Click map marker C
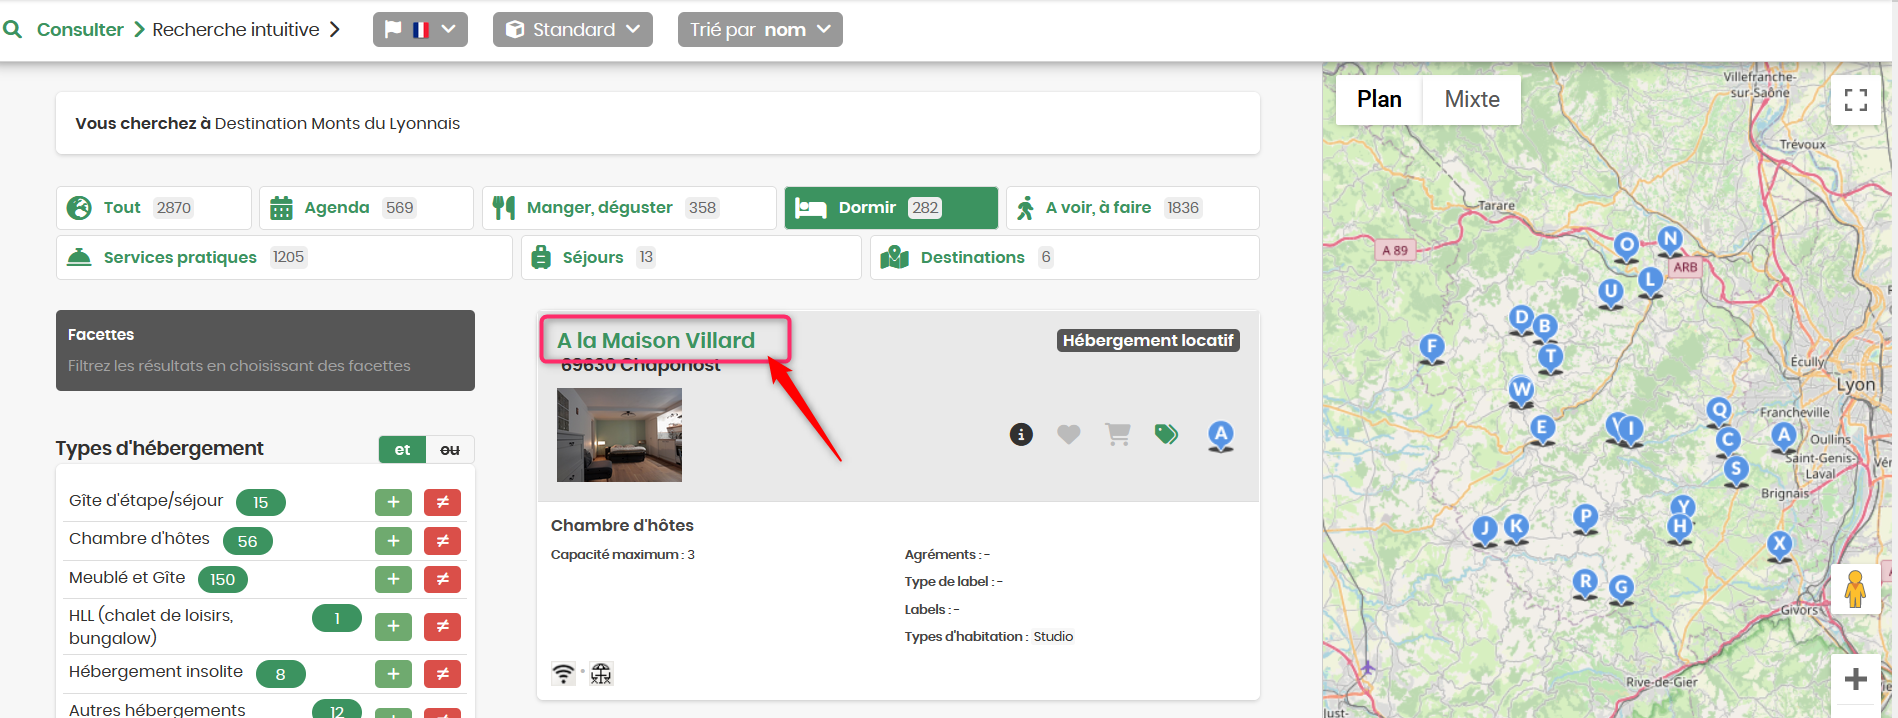Viewport: 1898px width, 718px height. (1728, 441)
